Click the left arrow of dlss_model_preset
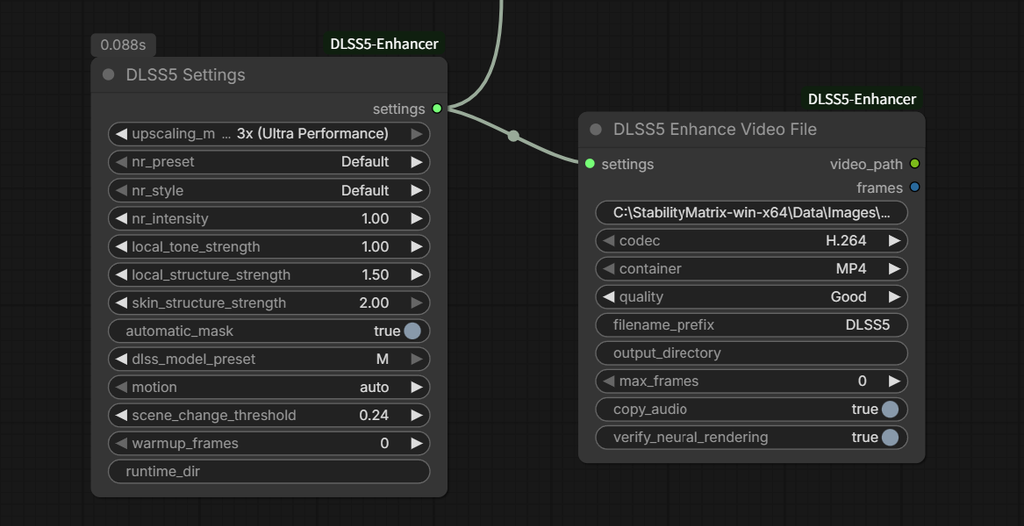 pos(121,359)
